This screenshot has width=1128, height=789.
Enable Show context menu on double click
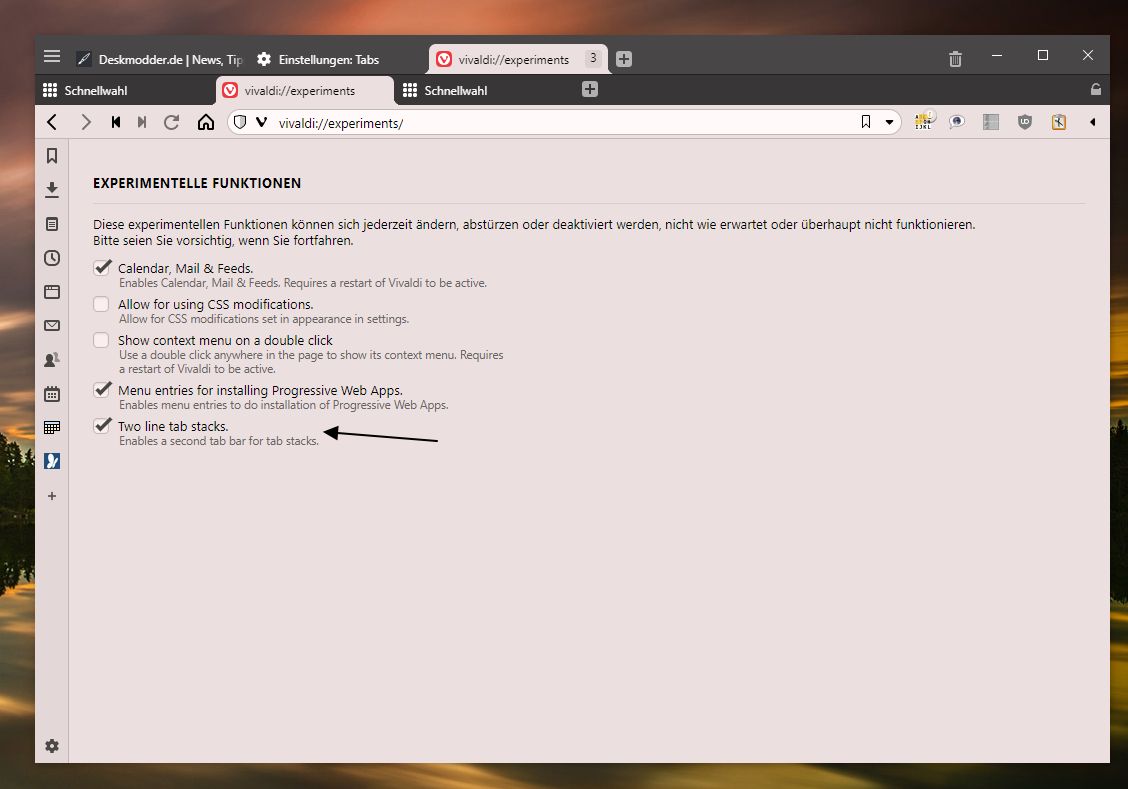pos(101,340)
